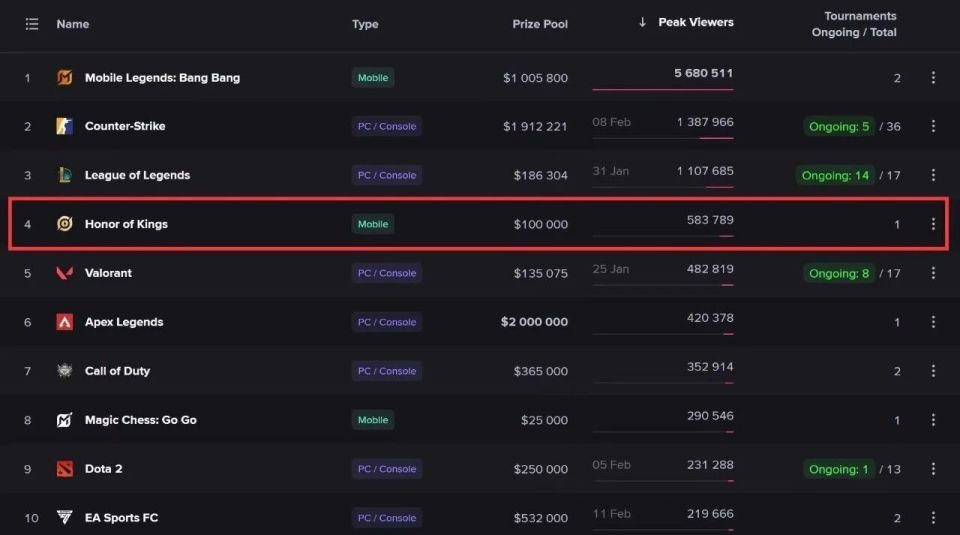960x535 pixels.
Task: Open three-dot menu for Honor of Kings
Action: [933, 224]
